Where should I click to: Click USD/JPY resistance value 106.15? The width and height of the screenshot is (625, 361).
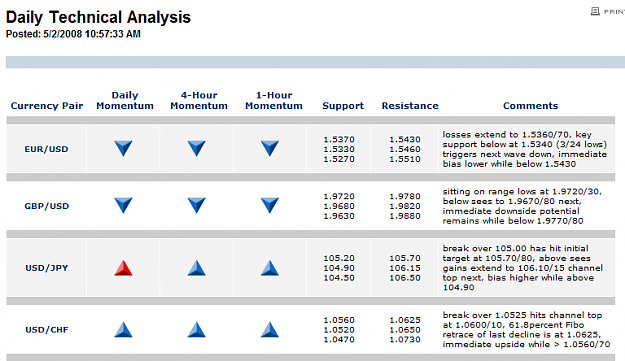click(405, 268)
